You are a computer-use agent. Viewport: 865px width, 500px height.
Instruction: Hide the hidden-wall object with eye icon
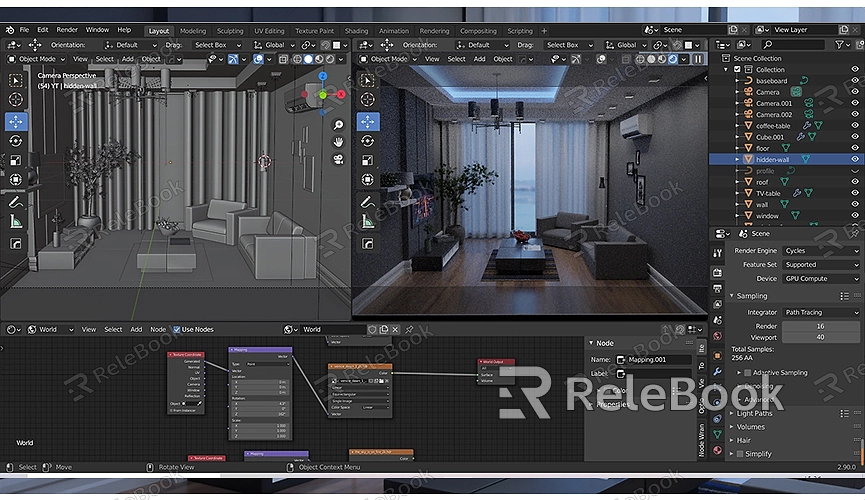pyautogui.click(x=855, y=159)
